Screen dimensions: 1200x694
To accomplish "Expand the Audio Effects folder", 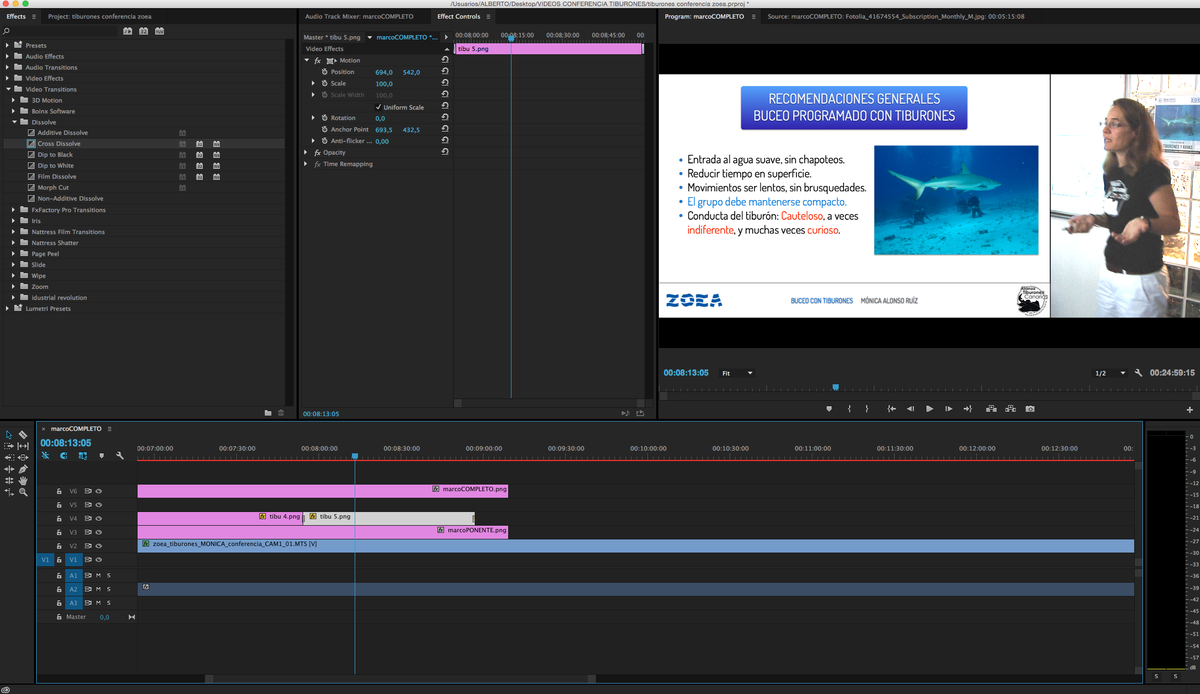I will click(x=7, y=57).
